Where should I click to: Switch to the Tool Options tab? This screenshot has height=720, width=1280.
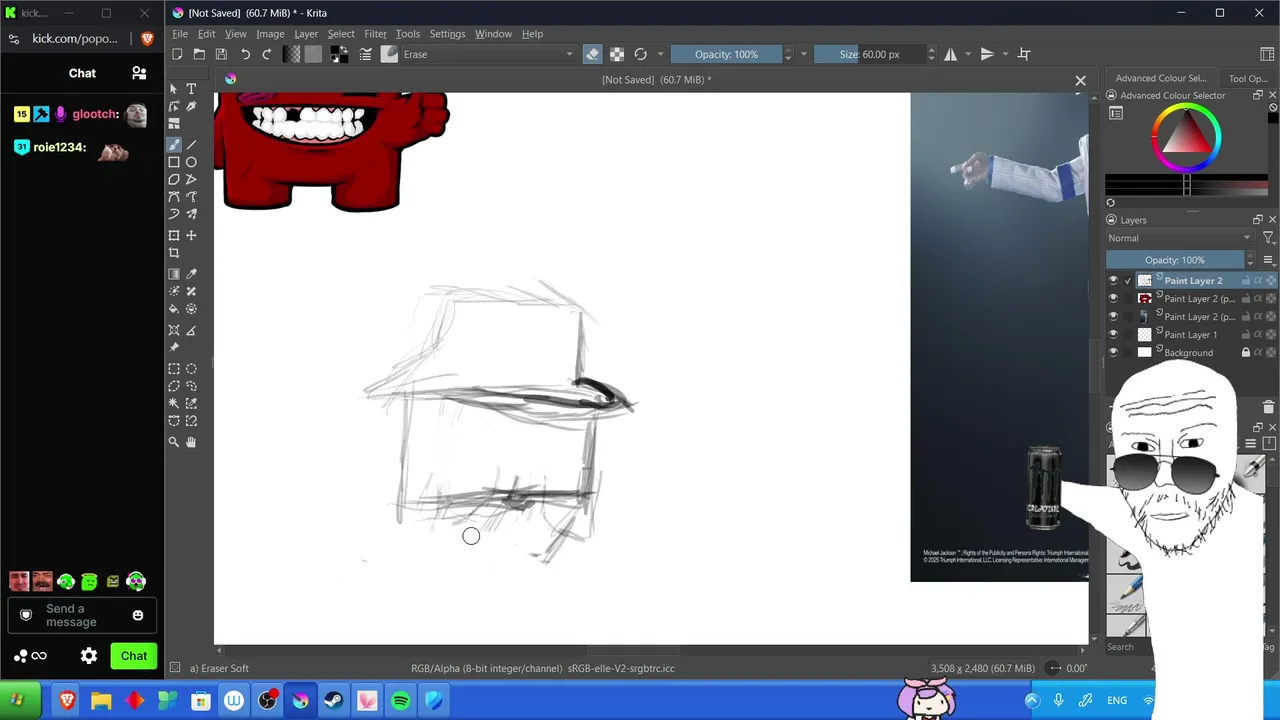click(1248, 78)
